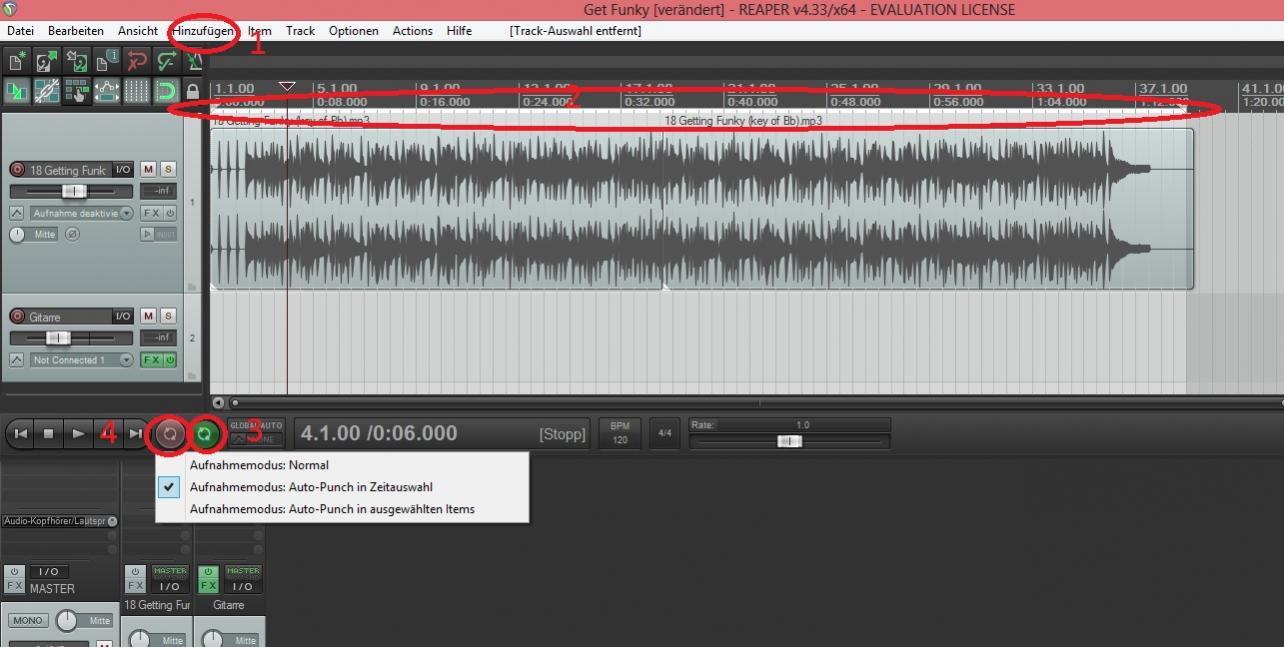
Task: Click the green Redo toolbar icon
Action: (165, 62)
